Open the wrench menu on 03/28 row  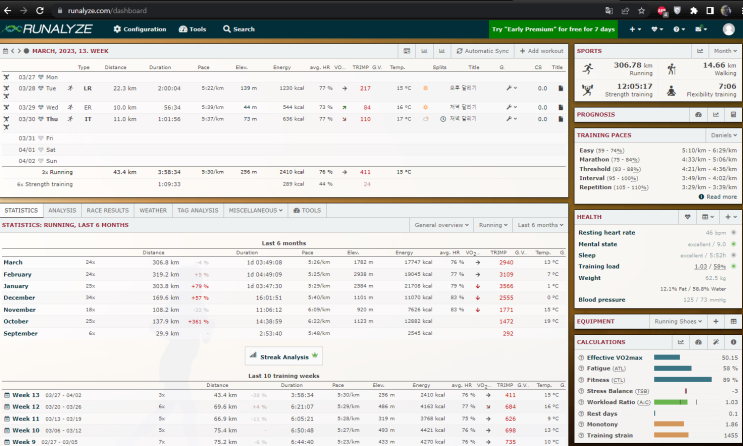point(511,88)
